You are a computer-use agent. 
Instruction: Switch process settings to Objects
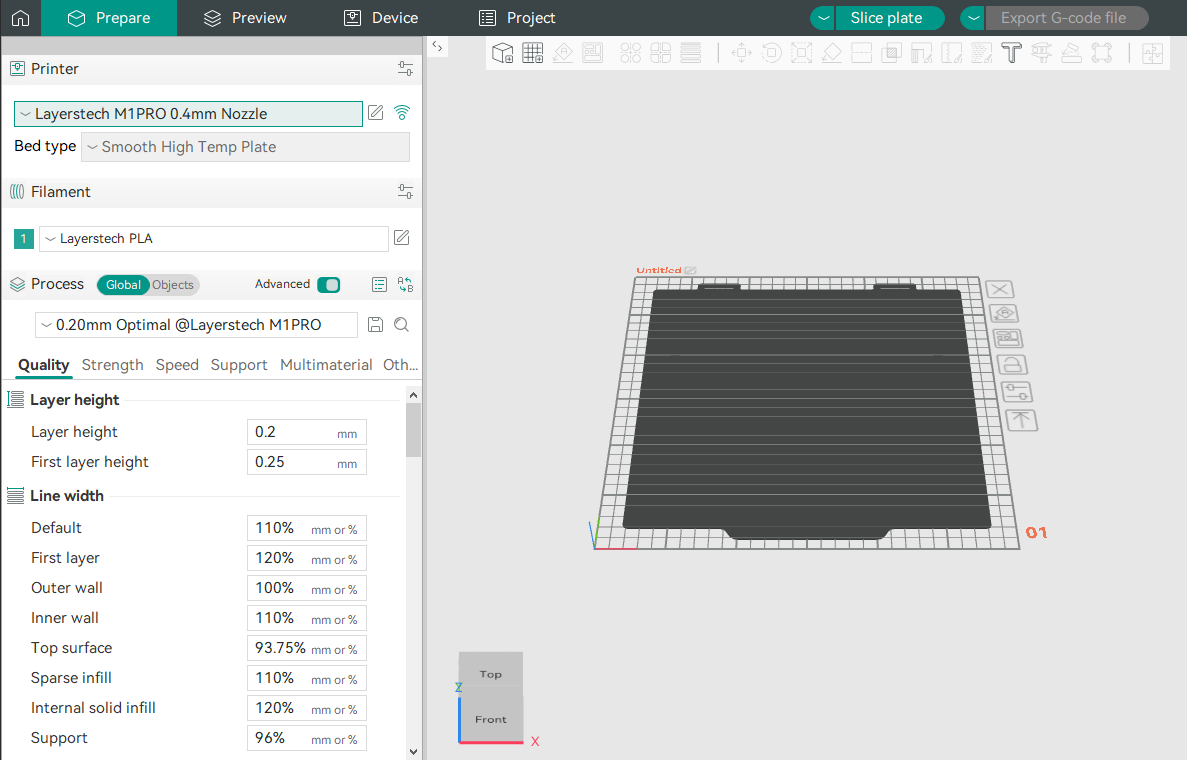[172, 284]
